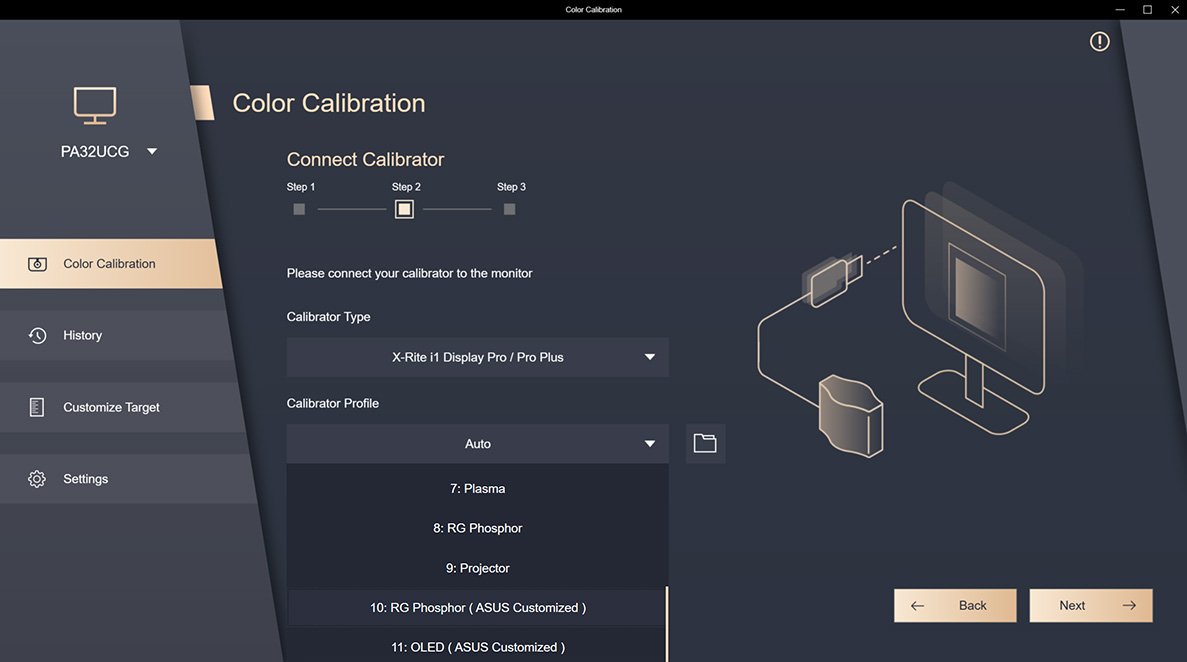Click the monitor icon above PA32UCG
The width and height of the screenshot is (1187, 662).
tap(95, 105)
